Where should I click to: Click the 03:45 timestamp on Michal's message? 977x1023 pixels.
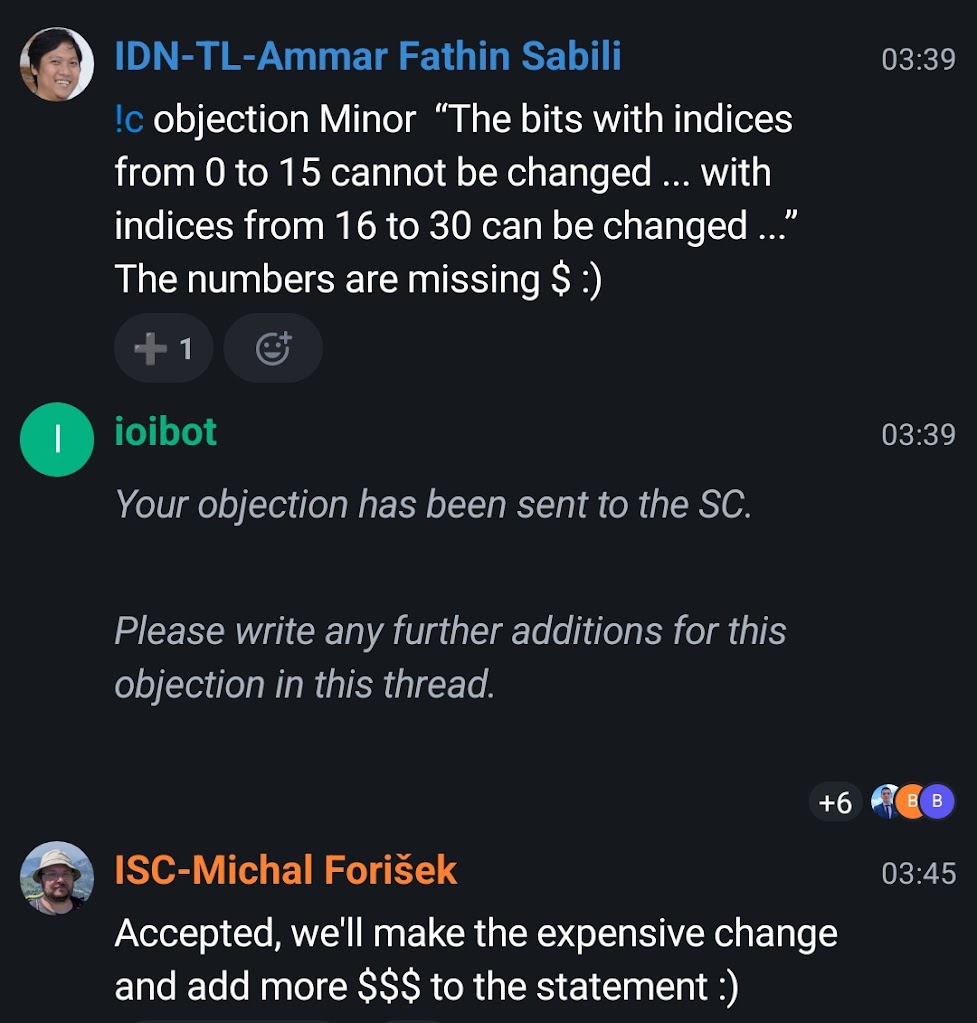(x=918, y=873)
